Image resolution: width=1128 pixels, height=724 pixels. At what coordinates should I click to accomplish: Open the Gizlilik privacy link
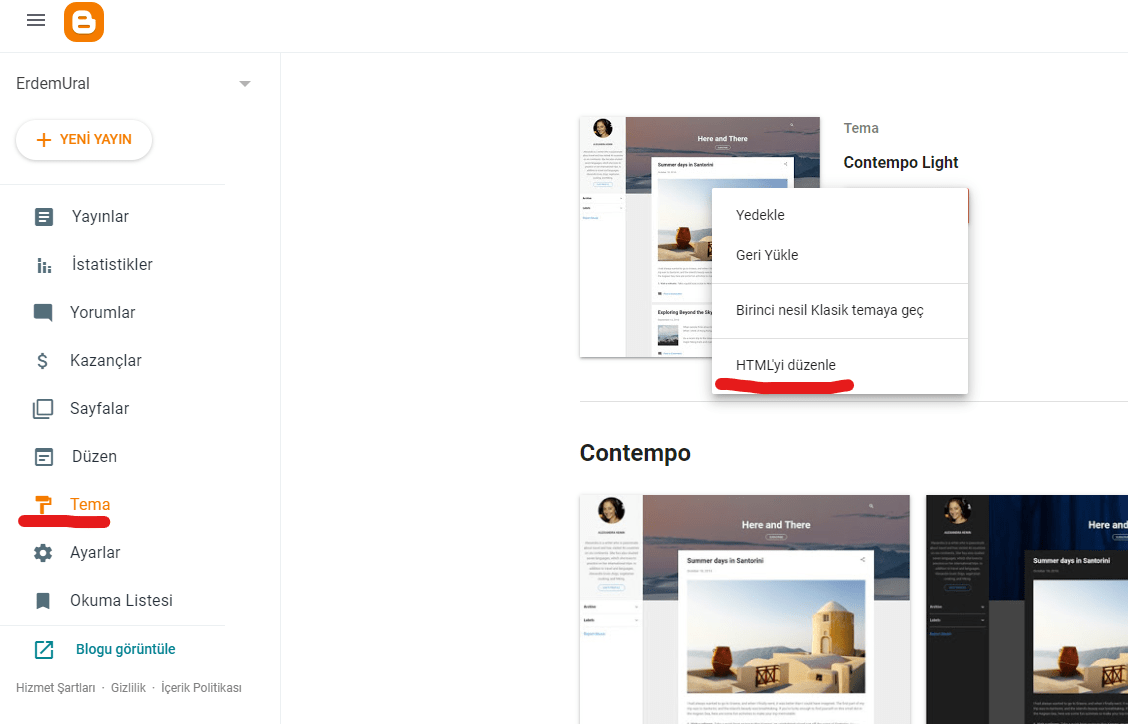pos(128,688)
